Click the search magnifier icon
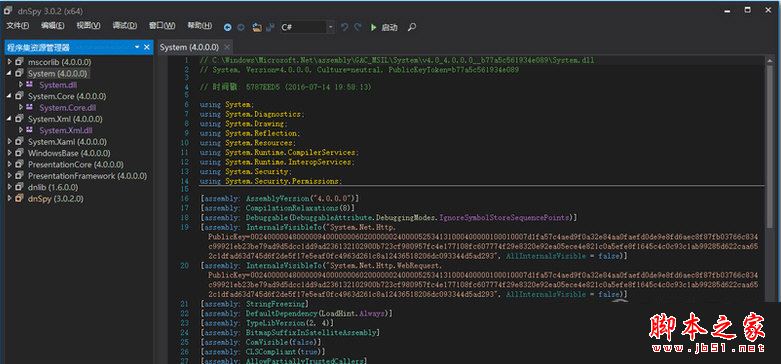 [x=411, y=27]
